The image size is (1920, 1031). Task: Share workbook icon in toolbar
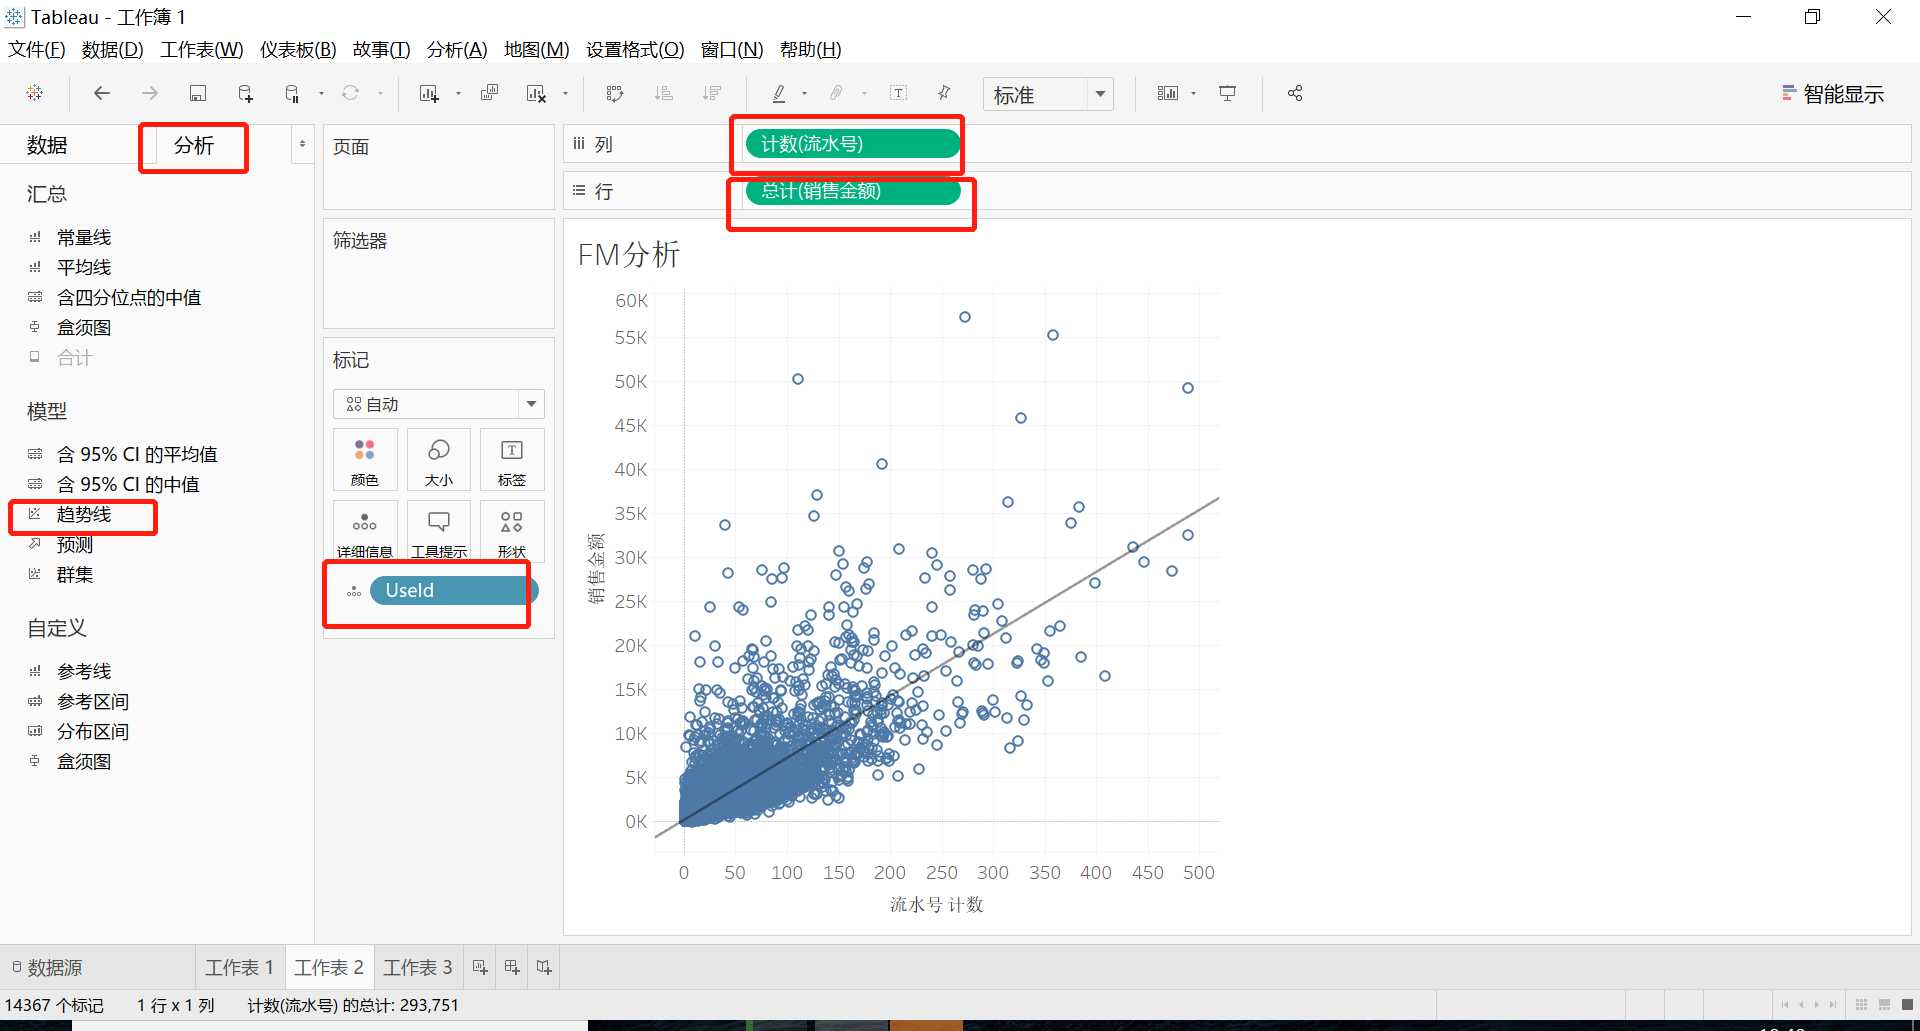click(1295, 93)
